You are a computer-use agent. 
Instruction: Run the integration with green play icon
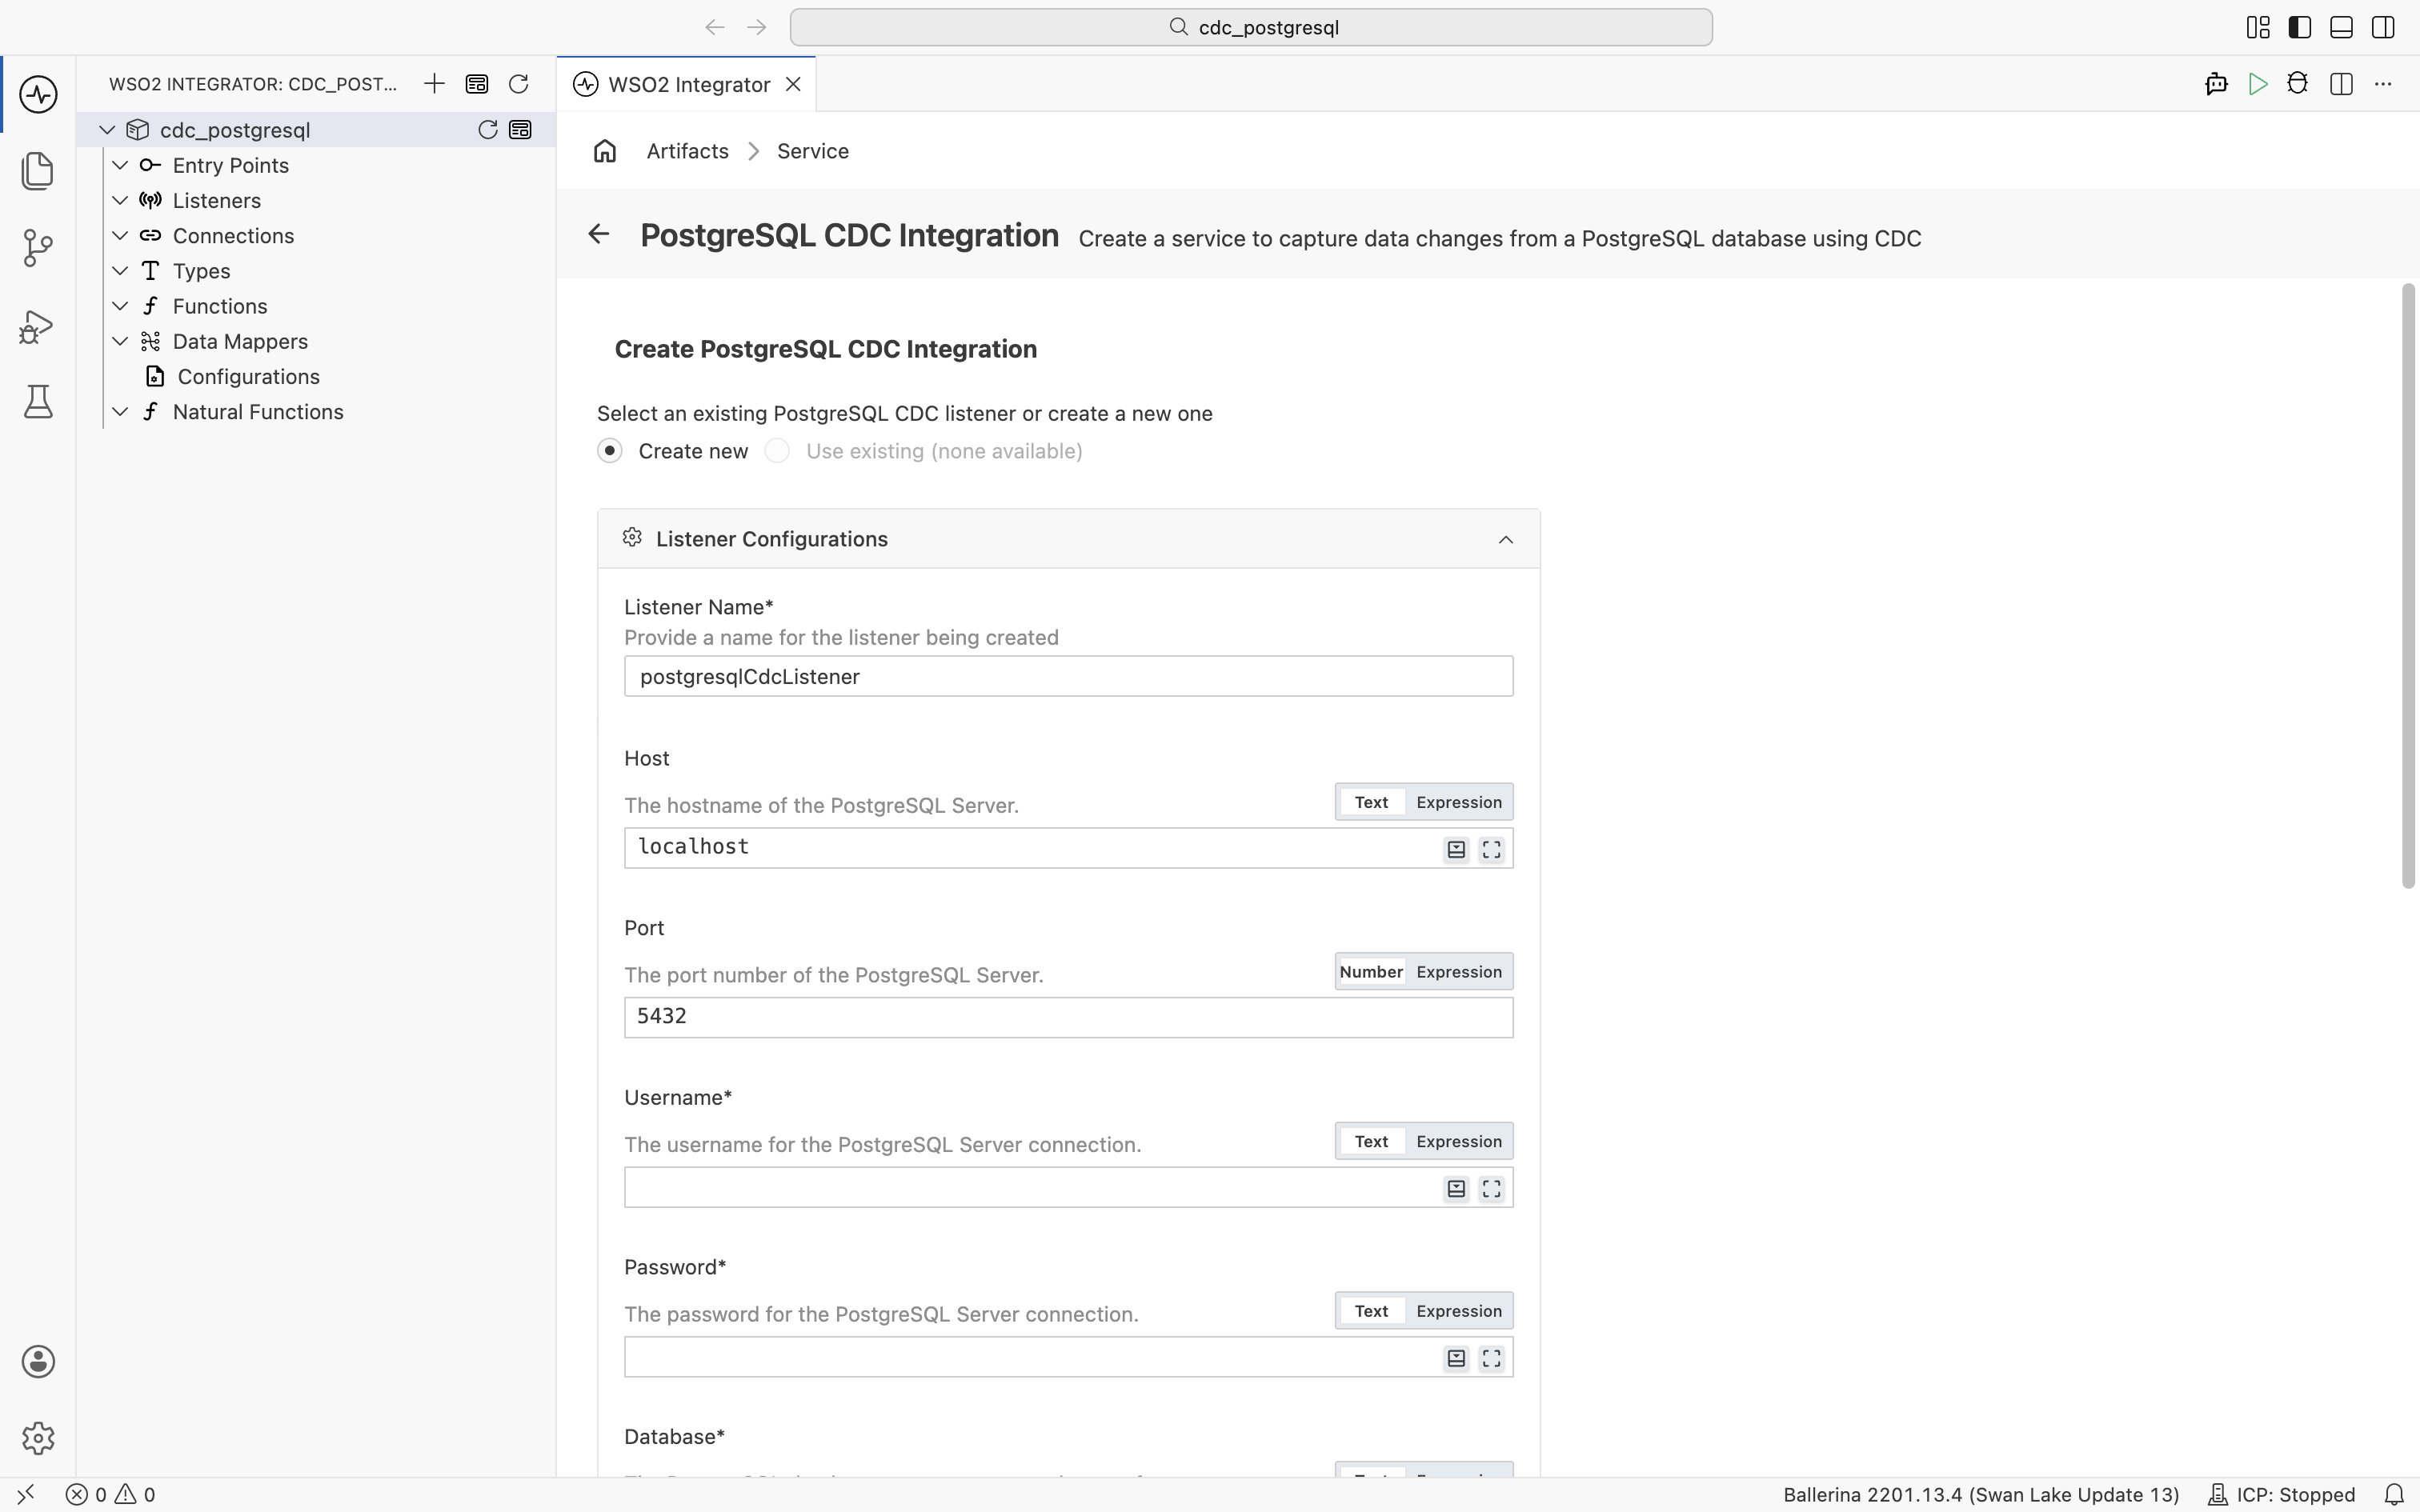2257,84
